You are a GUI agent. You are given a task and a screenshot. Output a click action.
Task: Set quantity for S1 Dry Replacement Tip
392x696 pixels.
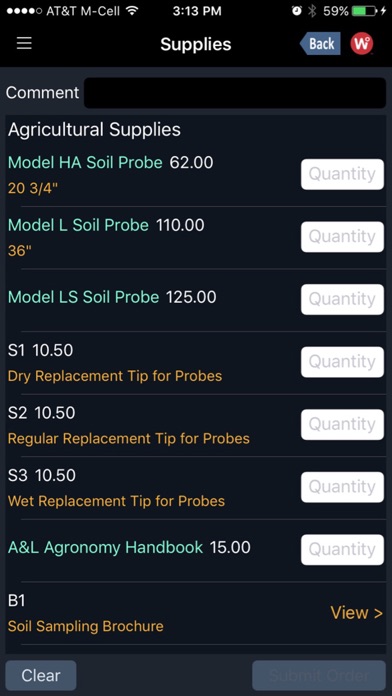[342, 362]
